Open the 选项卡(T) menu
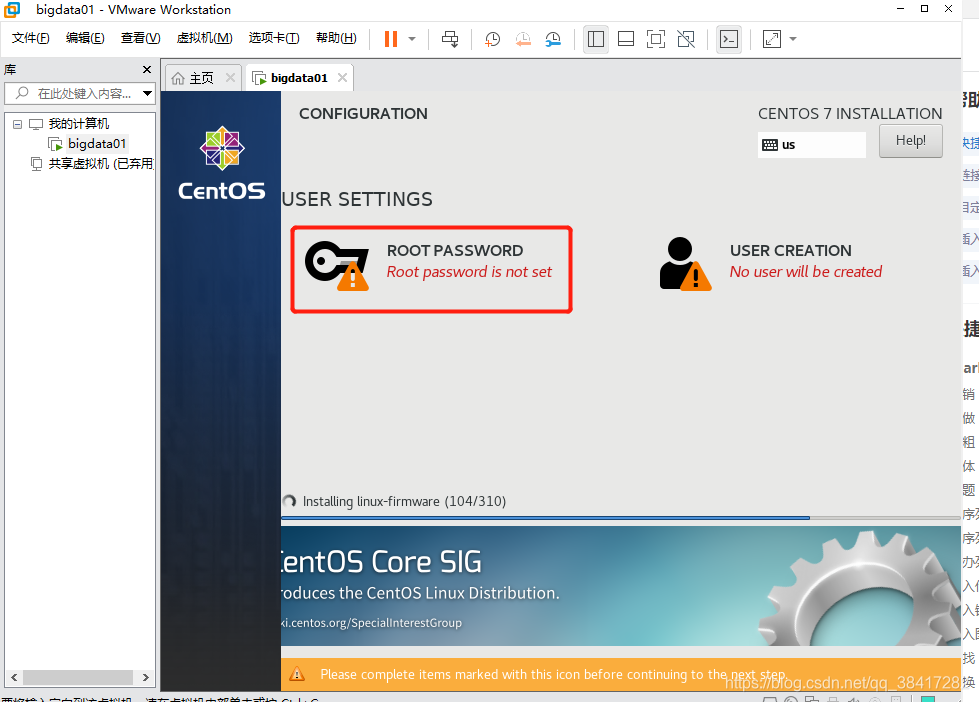Viewport: 979px width, 702px height. 274,38
